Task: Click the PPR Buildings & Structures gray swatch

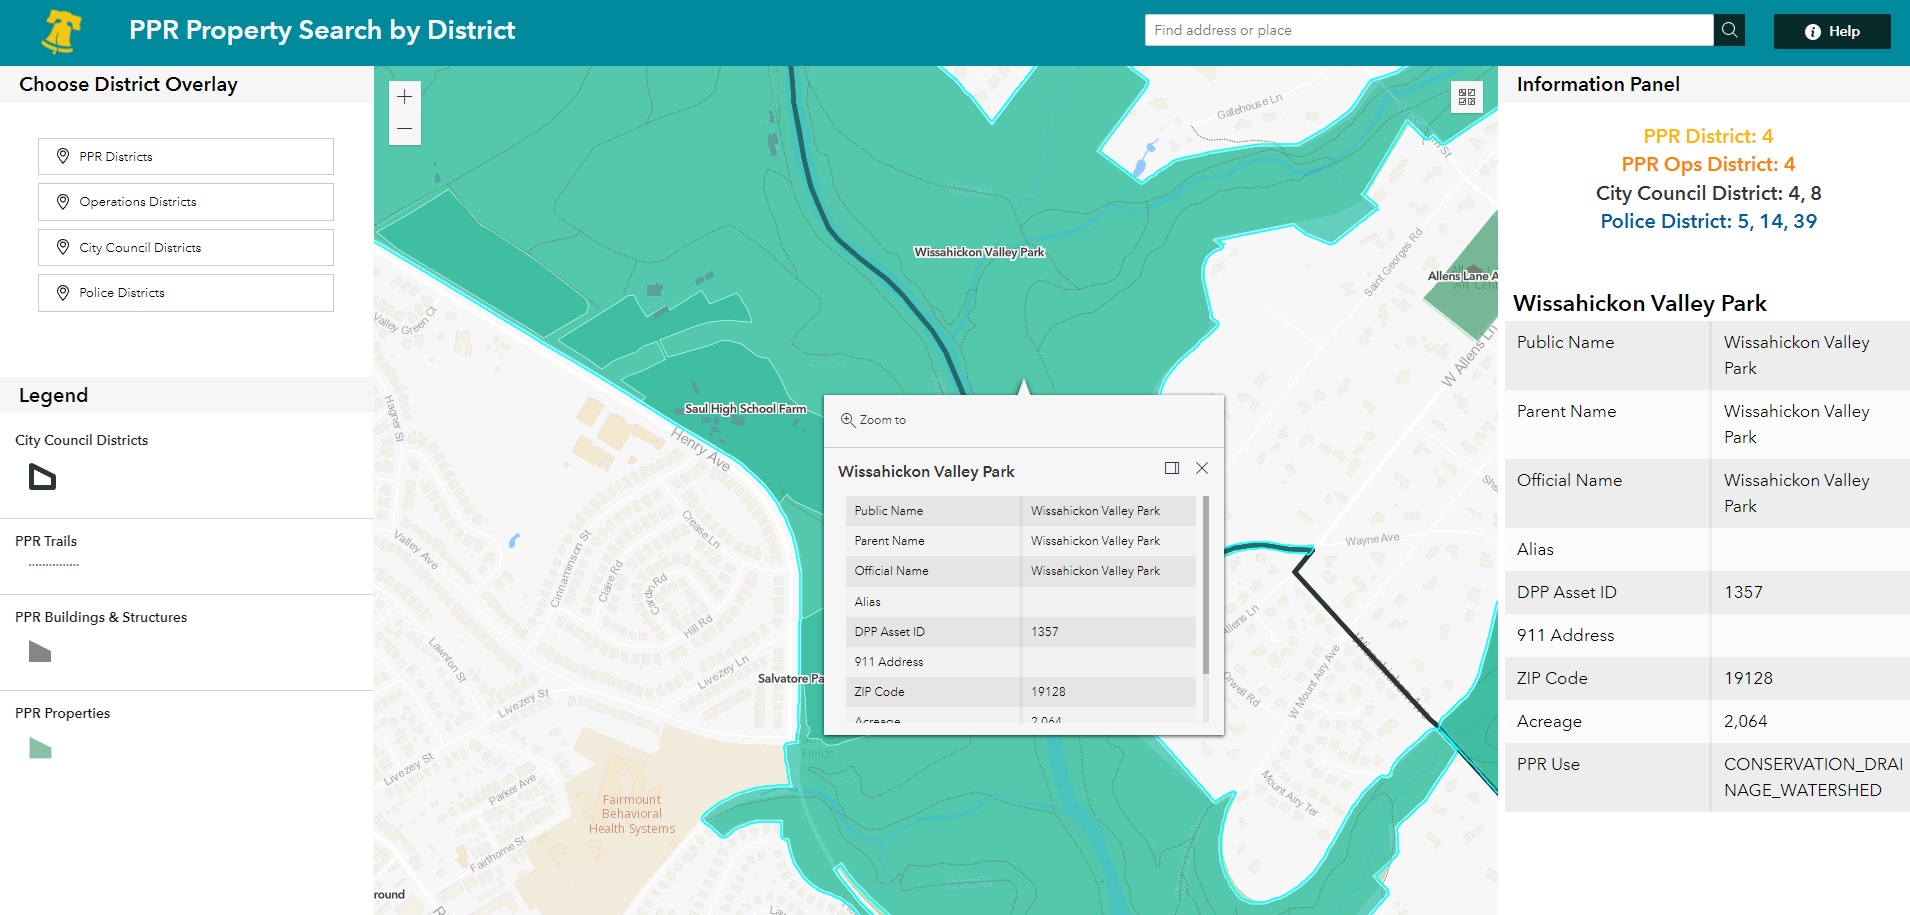Action: 40,652
